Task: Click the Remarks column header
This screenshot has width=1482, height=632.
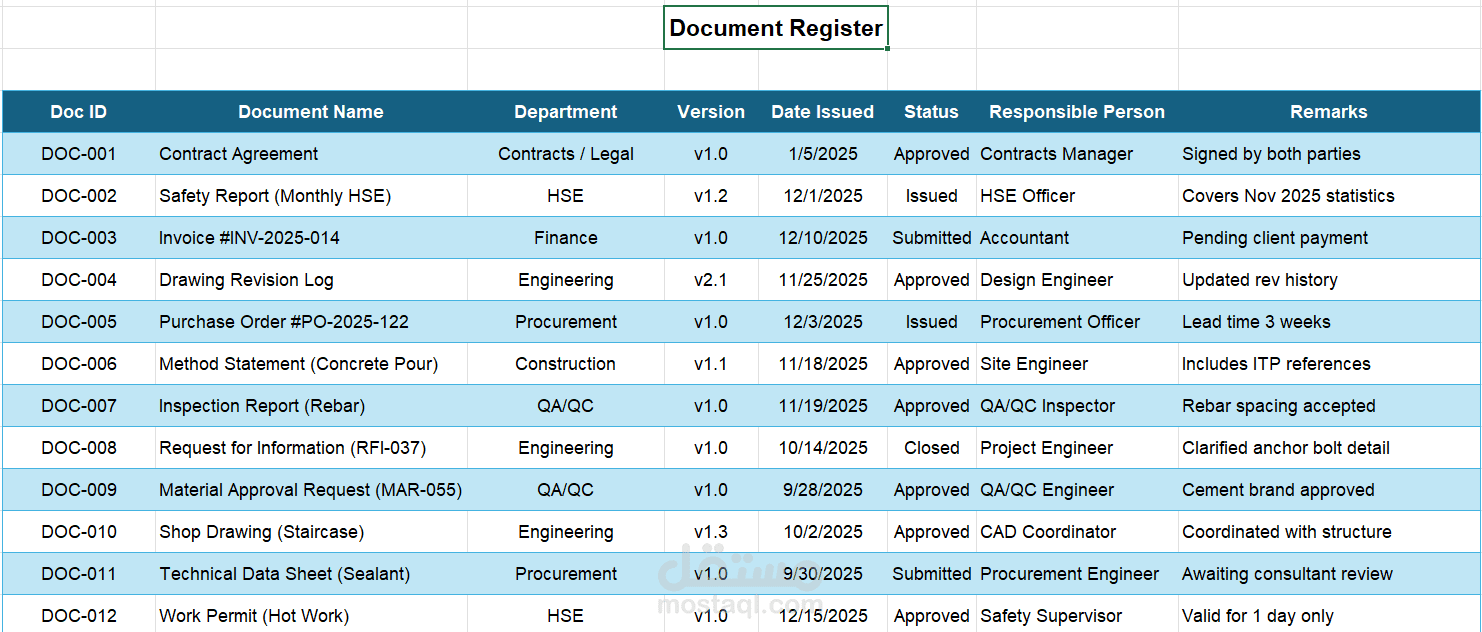Action: [x=1329, y=112]
